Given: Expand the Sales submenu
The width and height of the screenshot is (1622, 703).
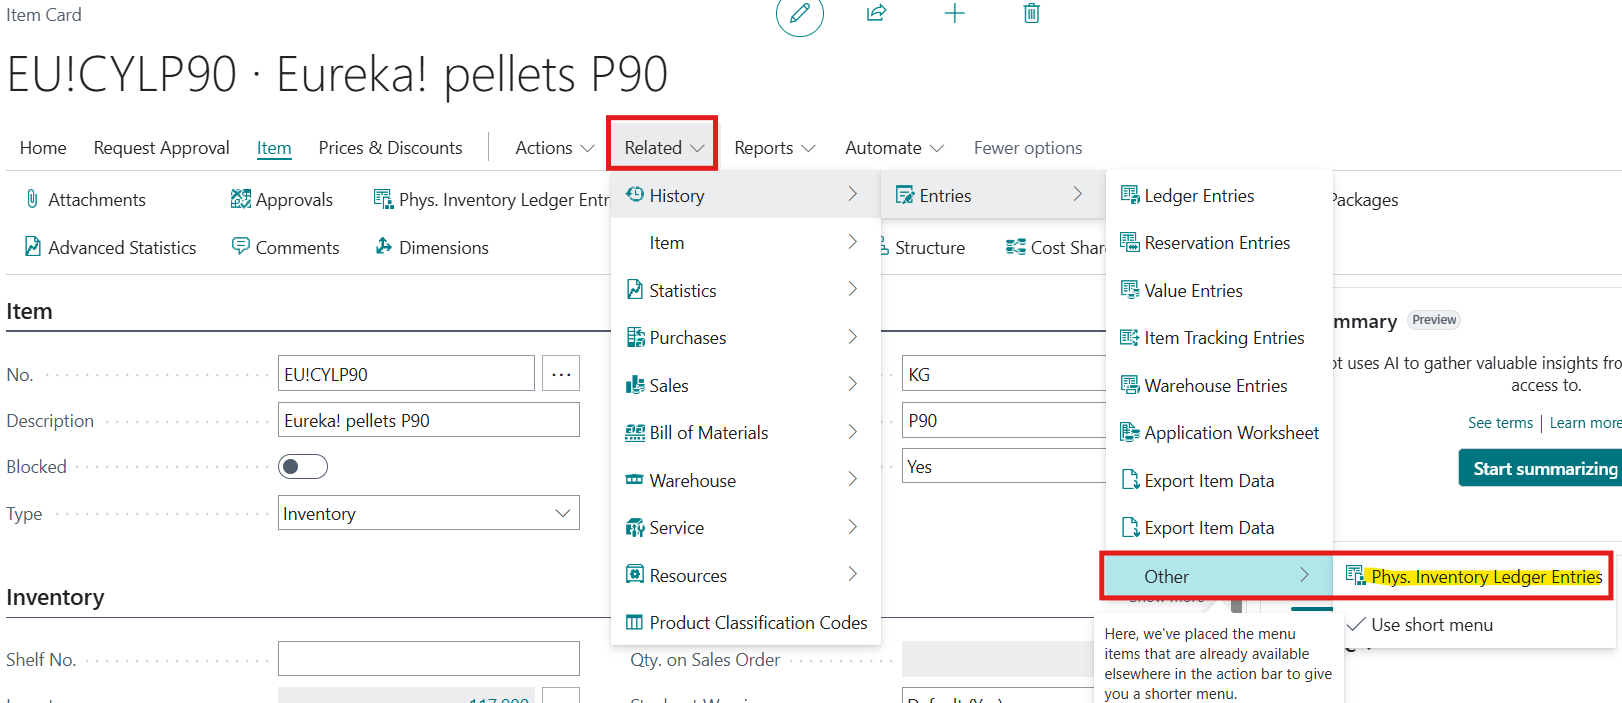Looking at the screenshot, I should pyautogui.click(x=745, y=385).
